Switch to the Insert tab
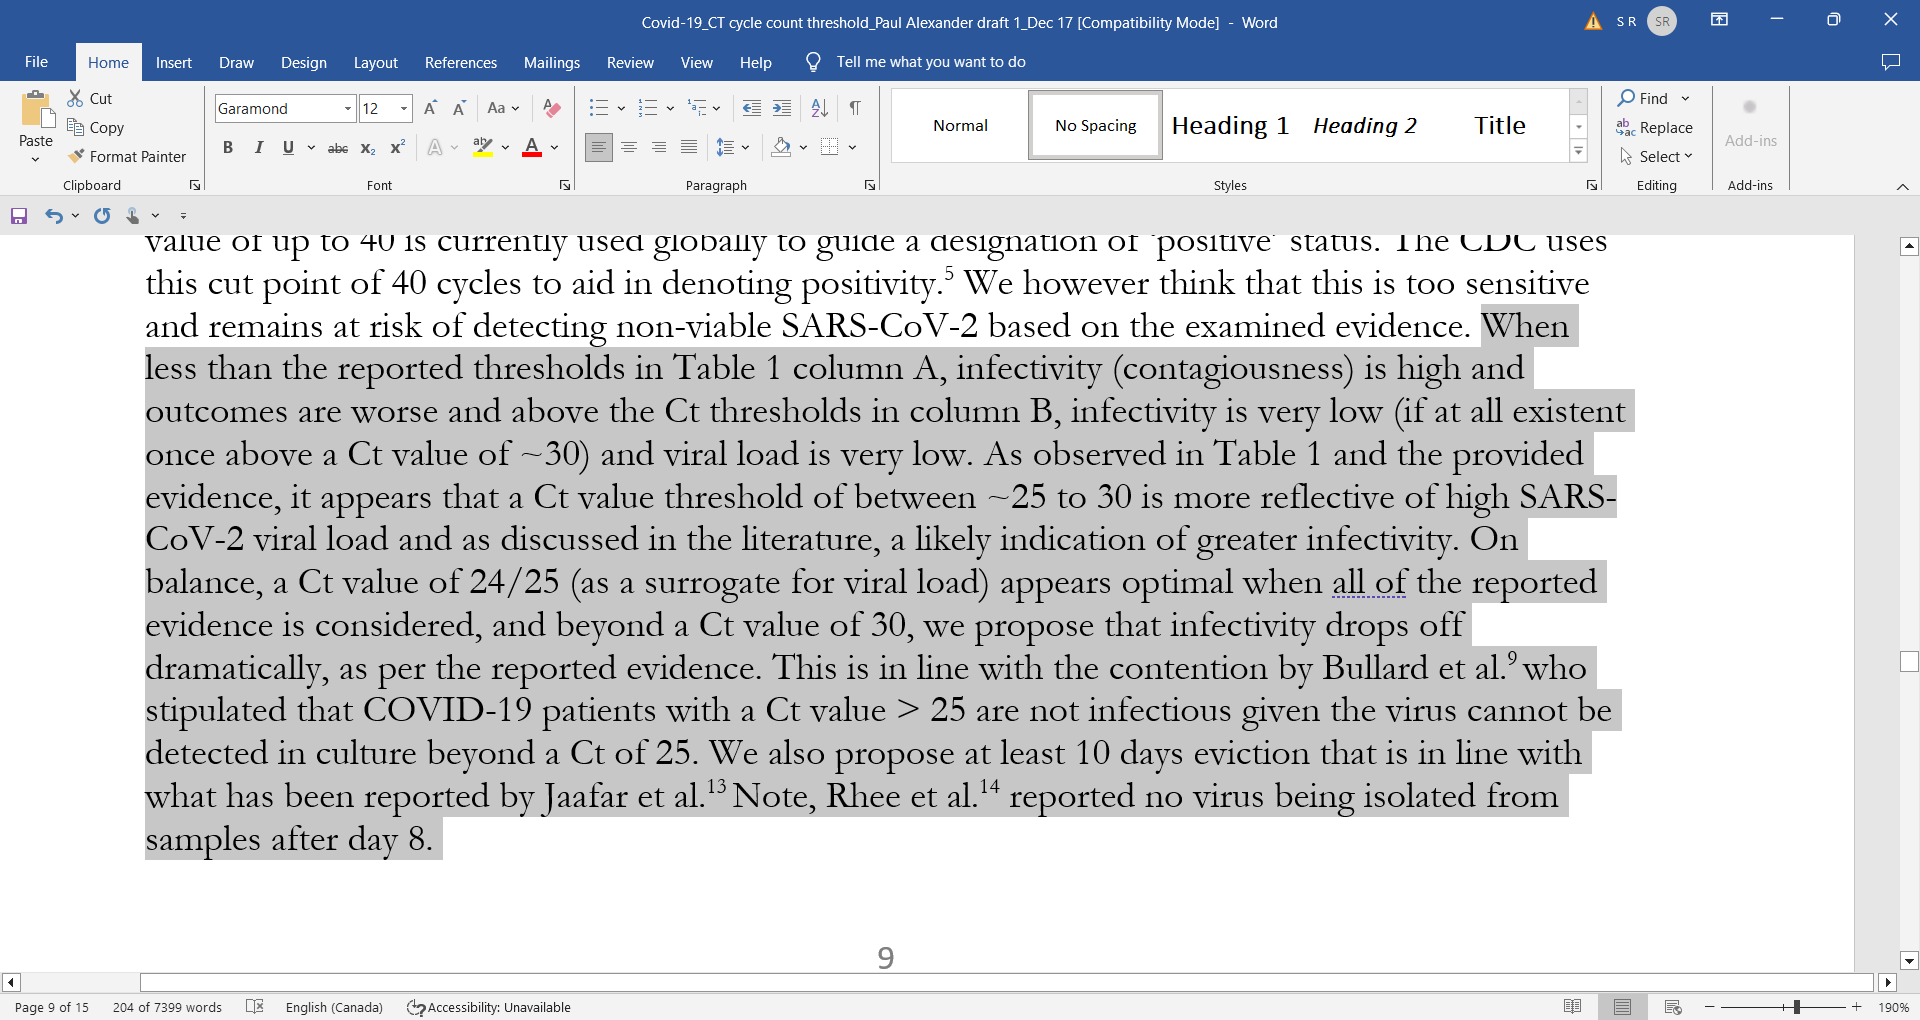 click(174, 62)
